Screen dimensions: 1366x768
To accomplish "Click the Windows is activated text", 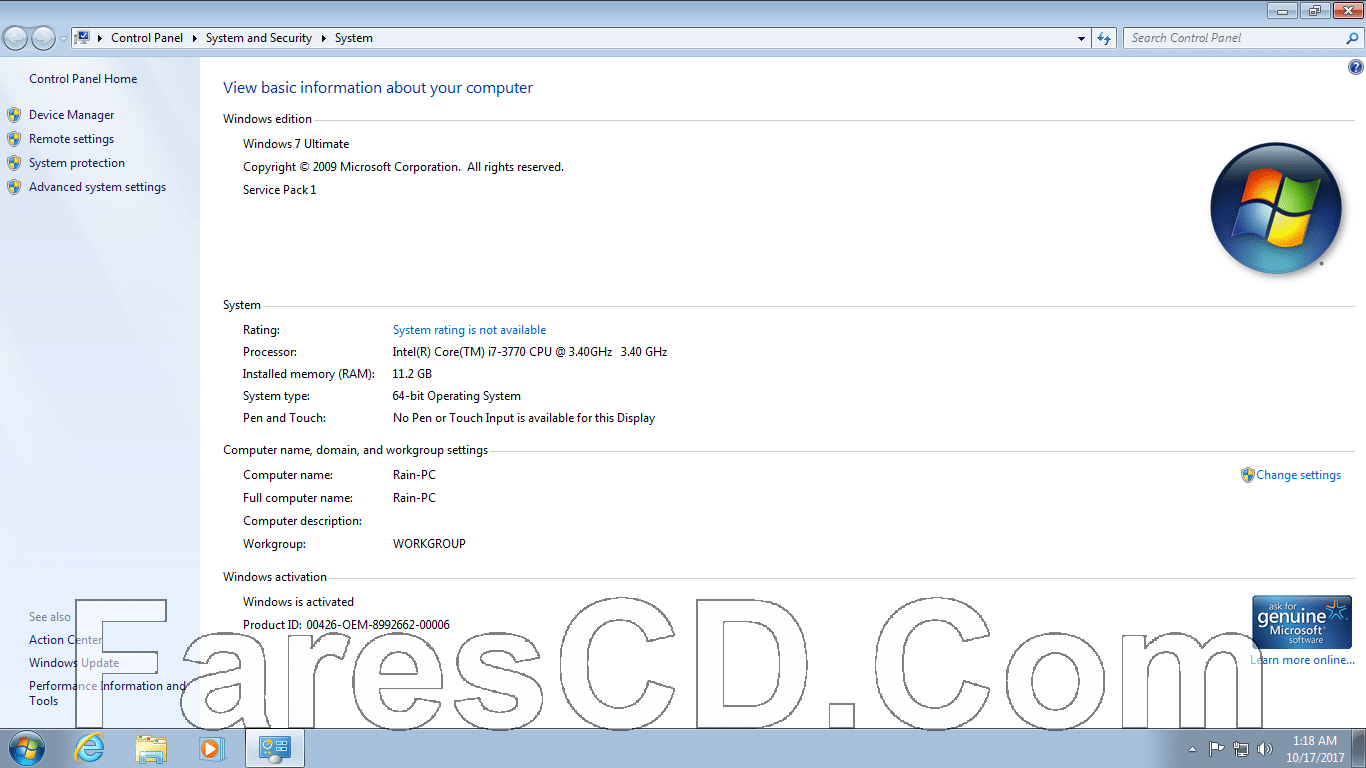I will pyautogui.click(x=298, y=602).
